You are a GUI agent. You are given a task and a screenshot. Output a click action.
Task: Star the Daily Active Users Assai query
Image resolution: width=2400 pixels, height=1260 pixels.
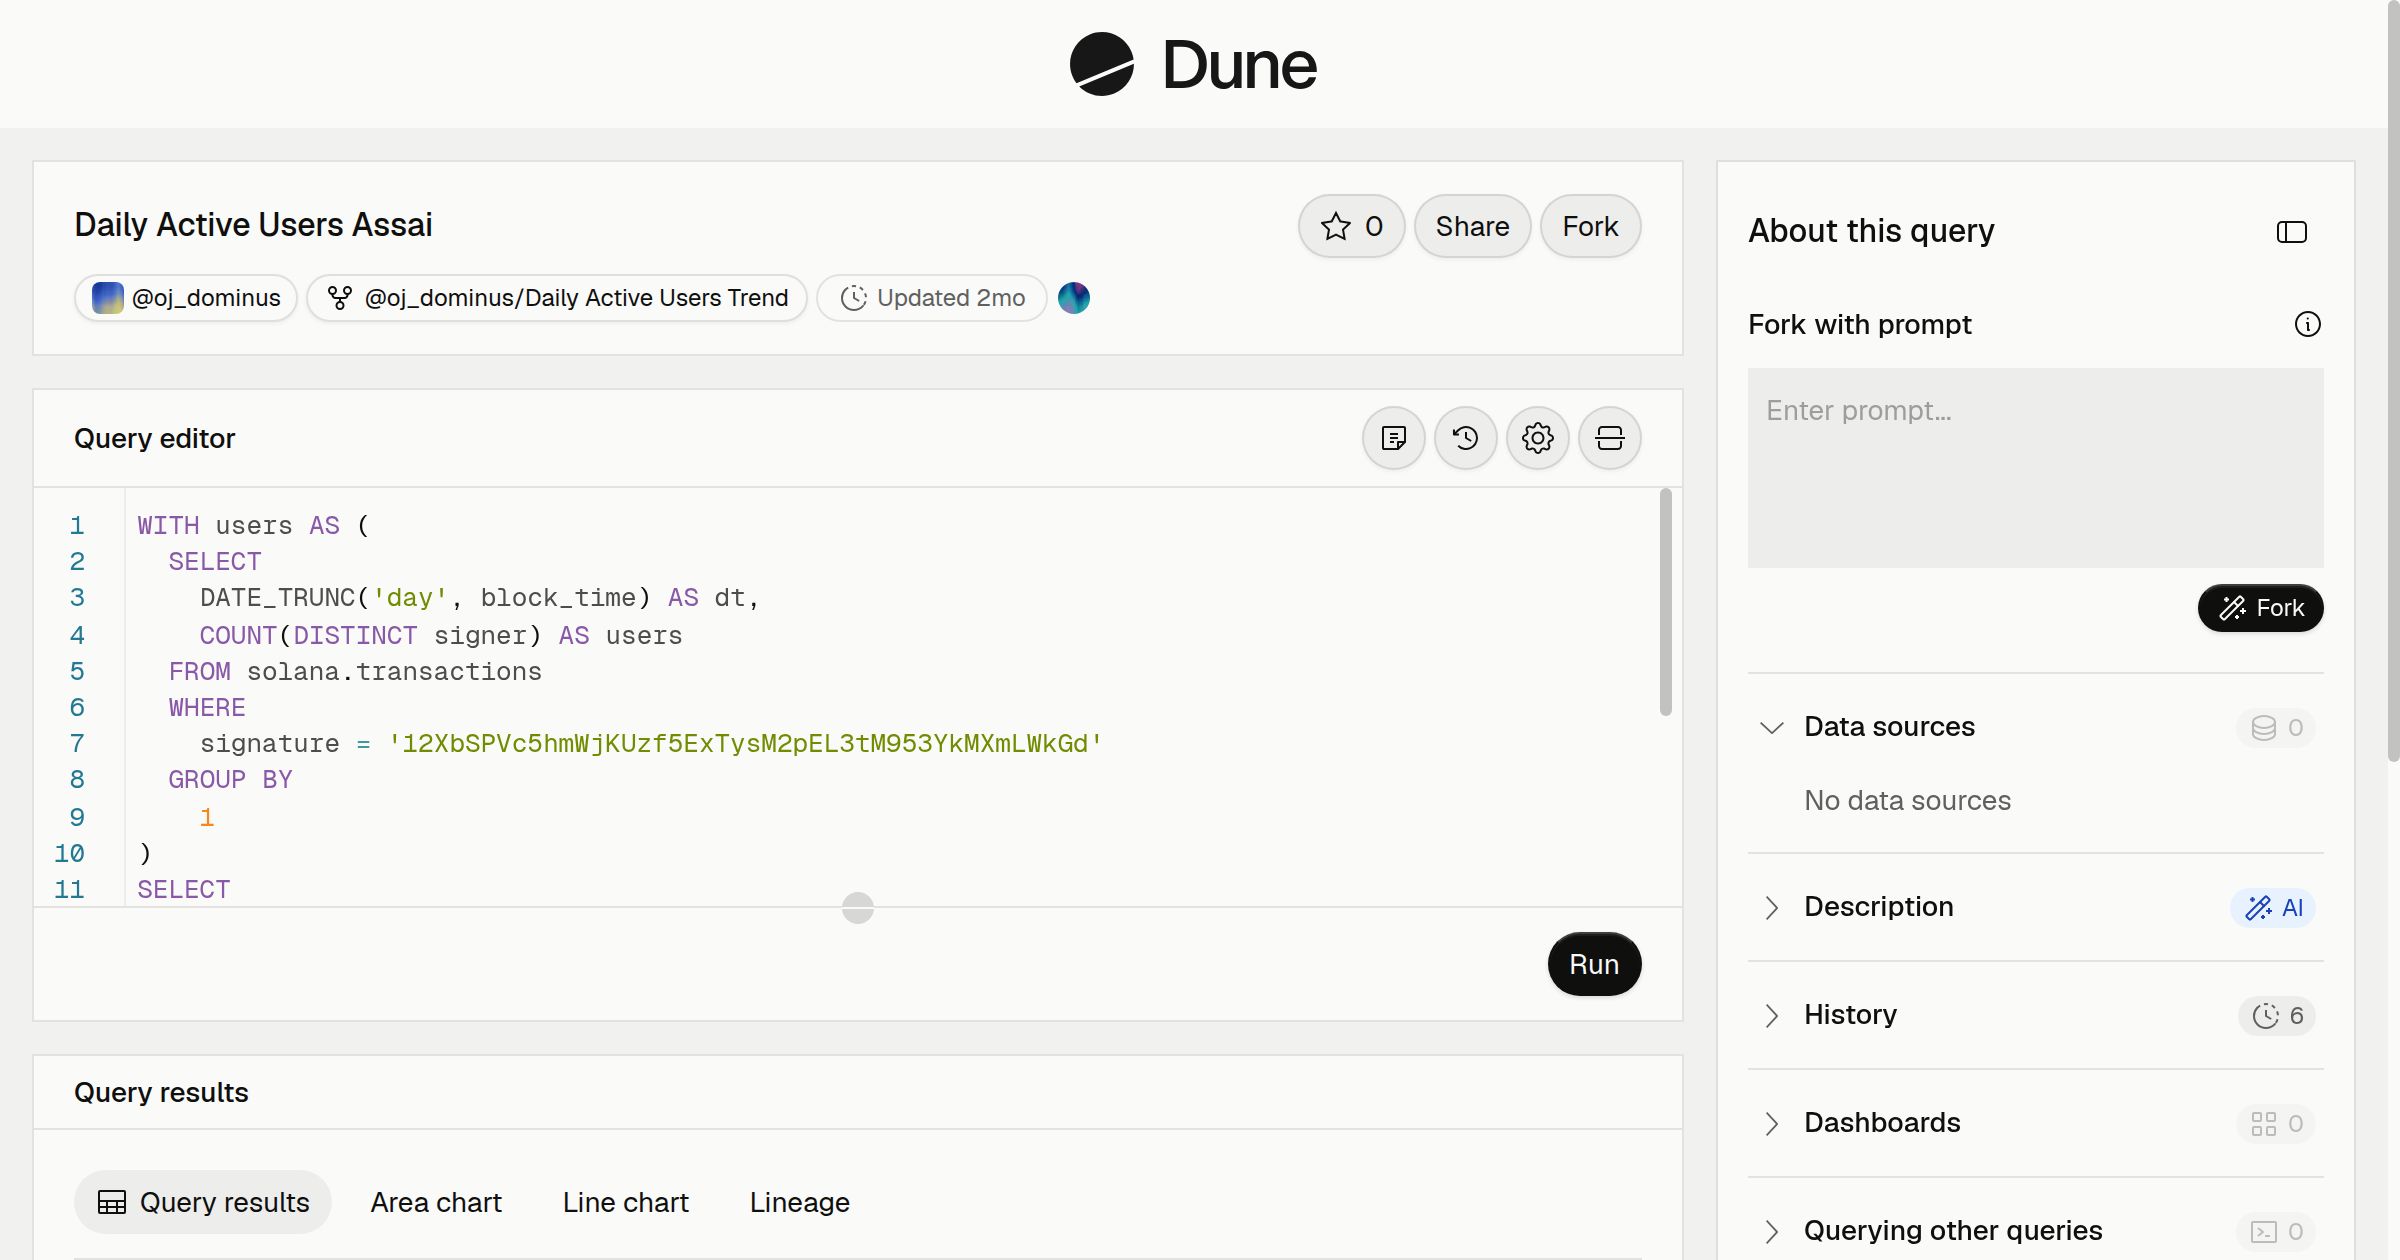(1351, 226)
